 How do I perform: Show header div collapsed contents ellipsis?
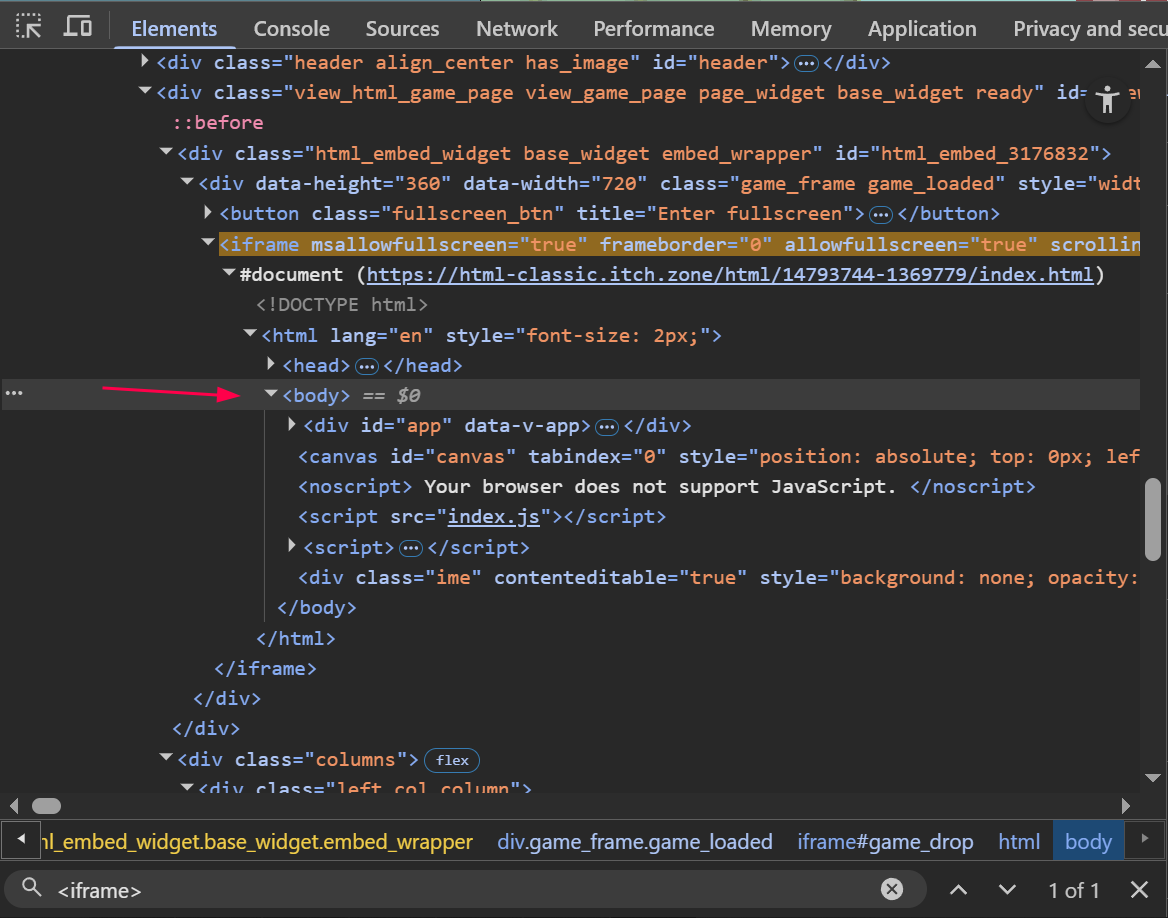806,64
